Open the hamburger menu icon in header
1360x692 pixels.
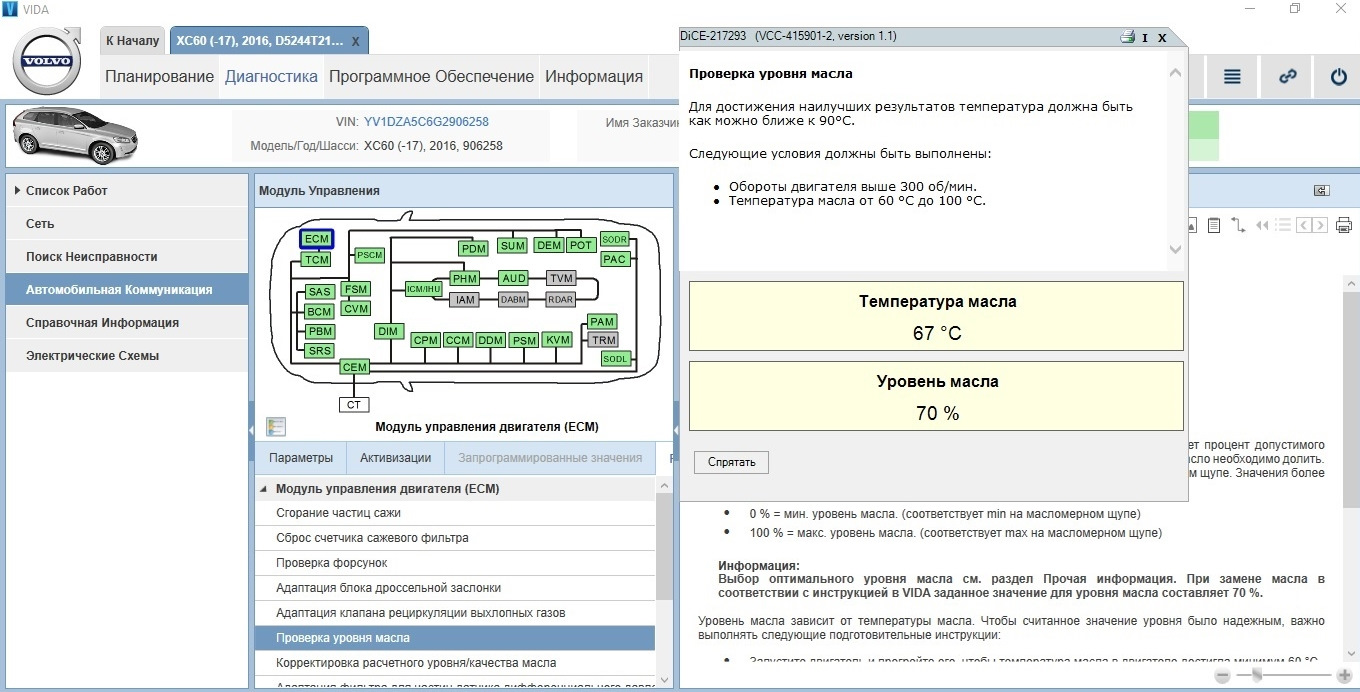1232,77
